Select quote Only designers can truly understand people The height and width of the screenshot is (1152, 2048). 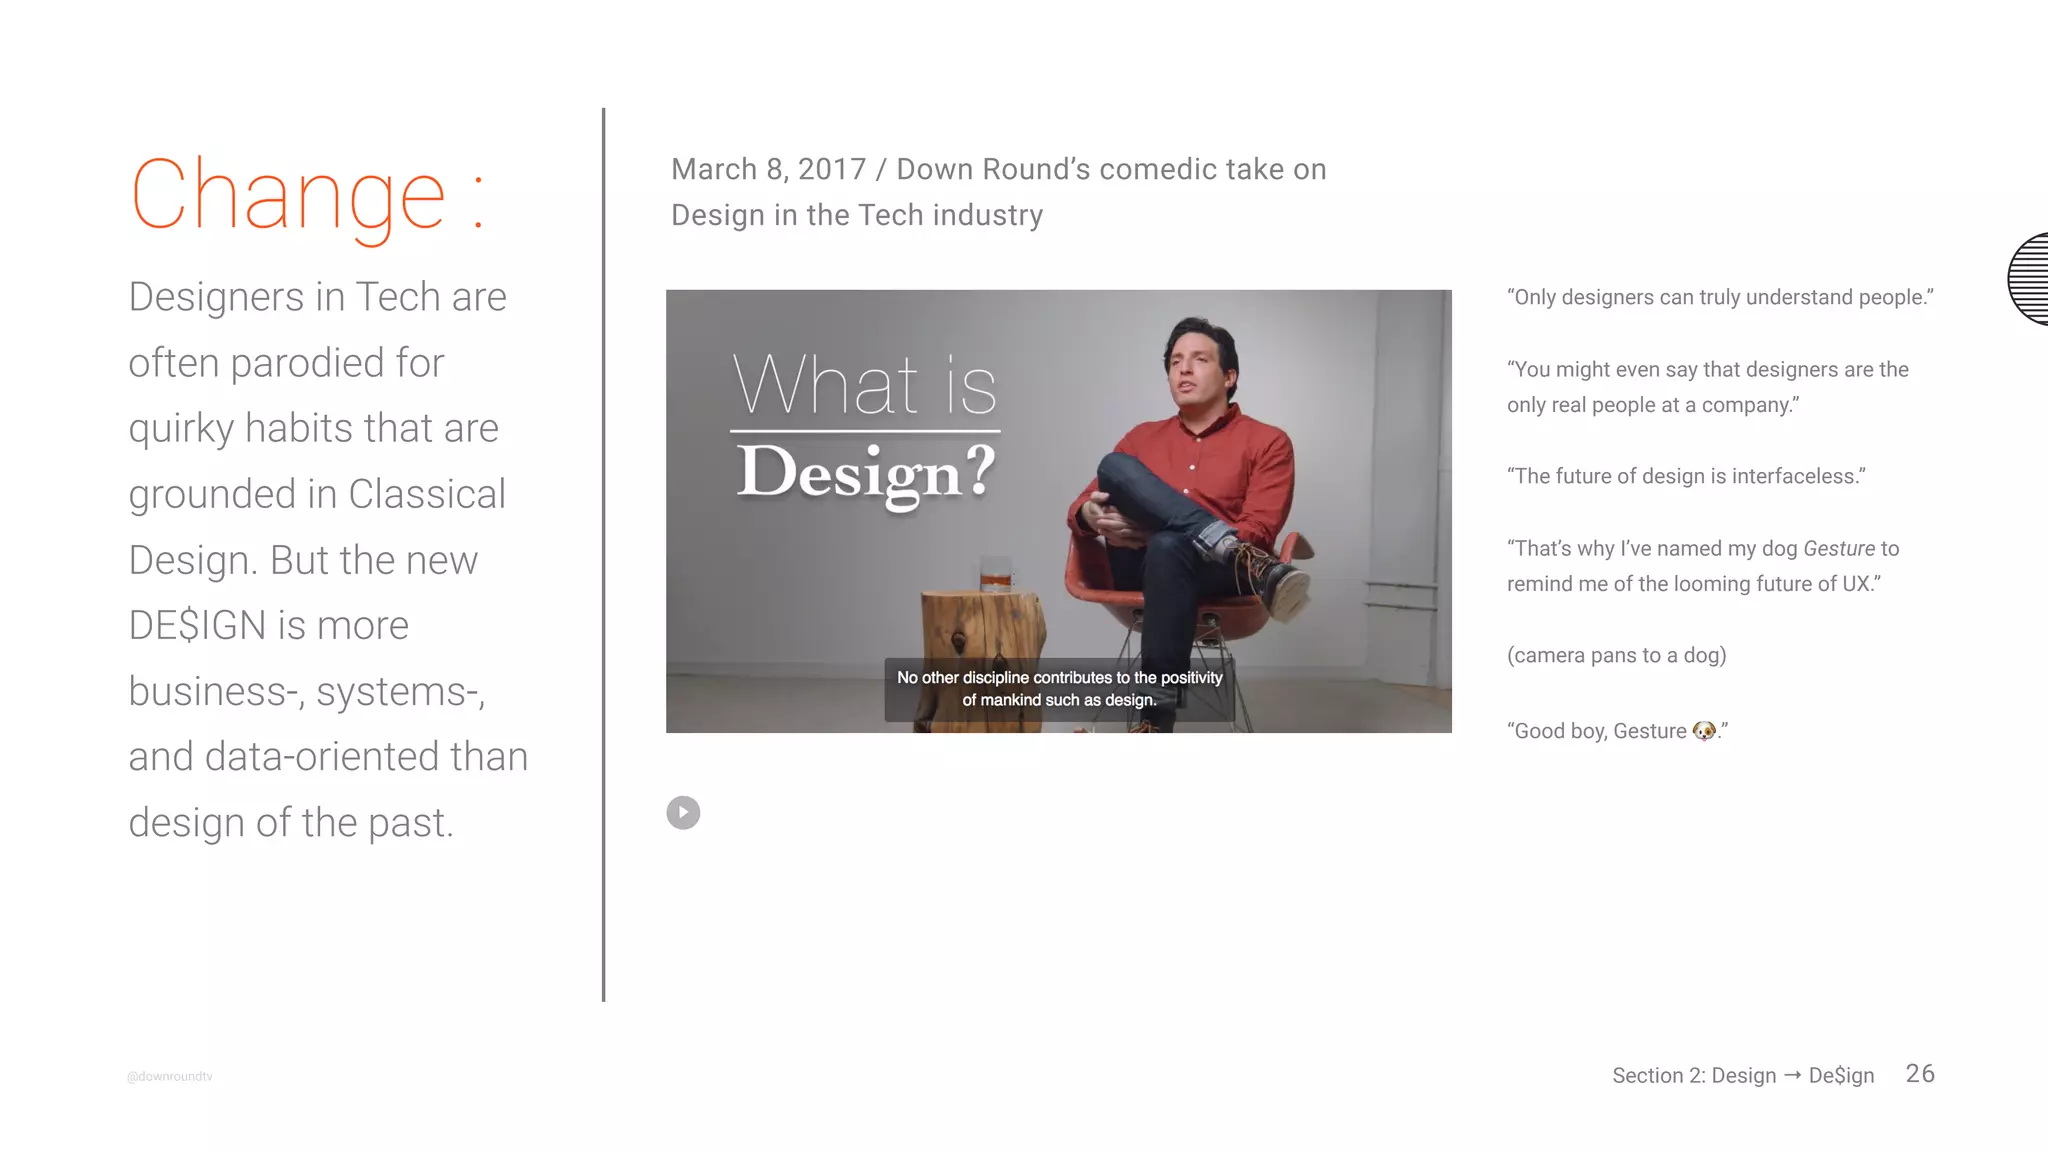(1719, 297)
